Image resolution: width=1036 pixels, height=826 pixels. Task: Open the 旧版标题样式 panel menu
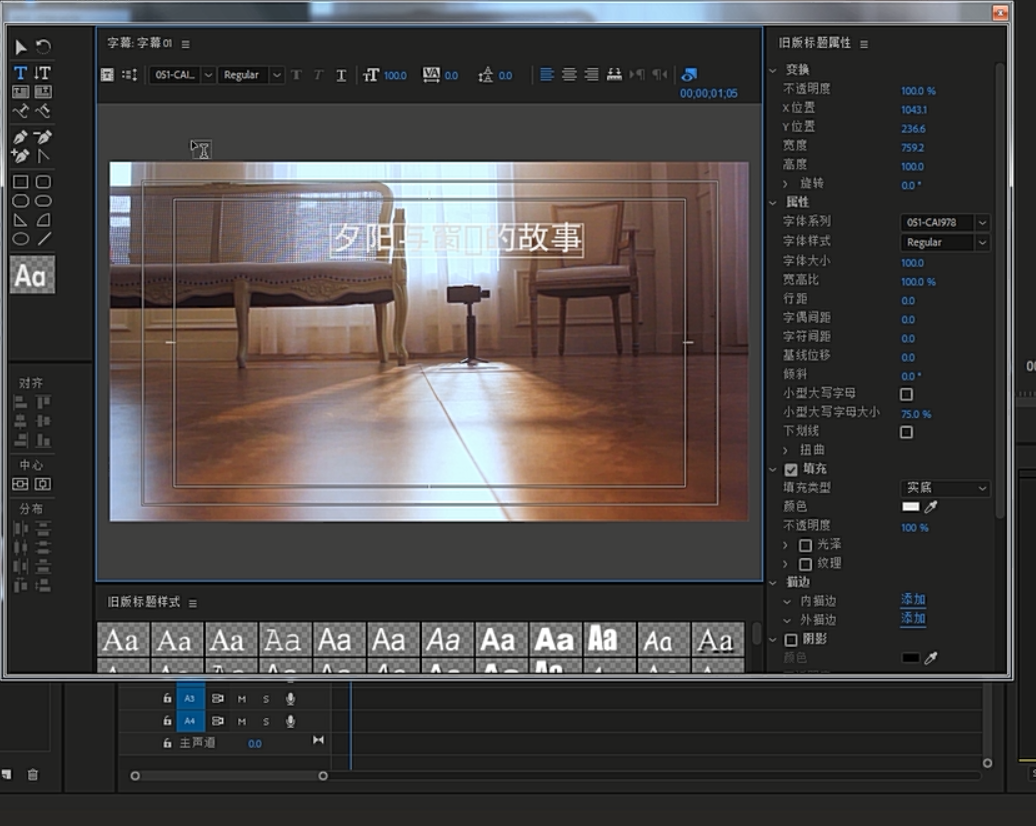pyautogui.click(x=193, y=603)
